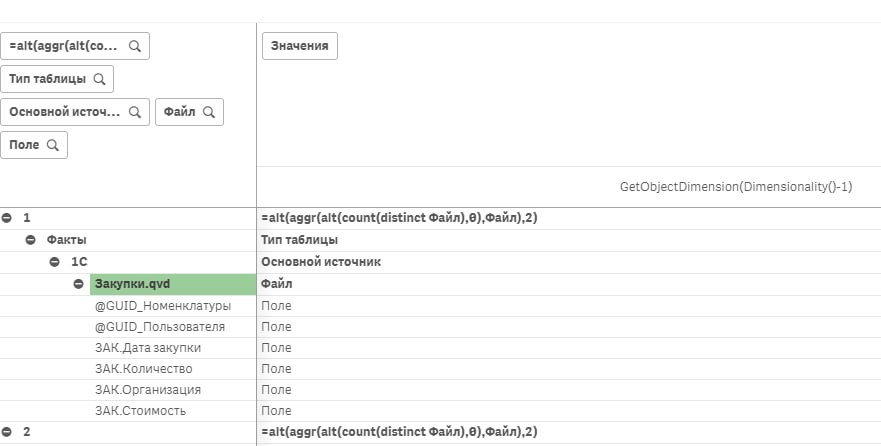Click Поле value beside ЗАК.Стоимость
This screenshot has width=881, height=446.
coord(276,411)
